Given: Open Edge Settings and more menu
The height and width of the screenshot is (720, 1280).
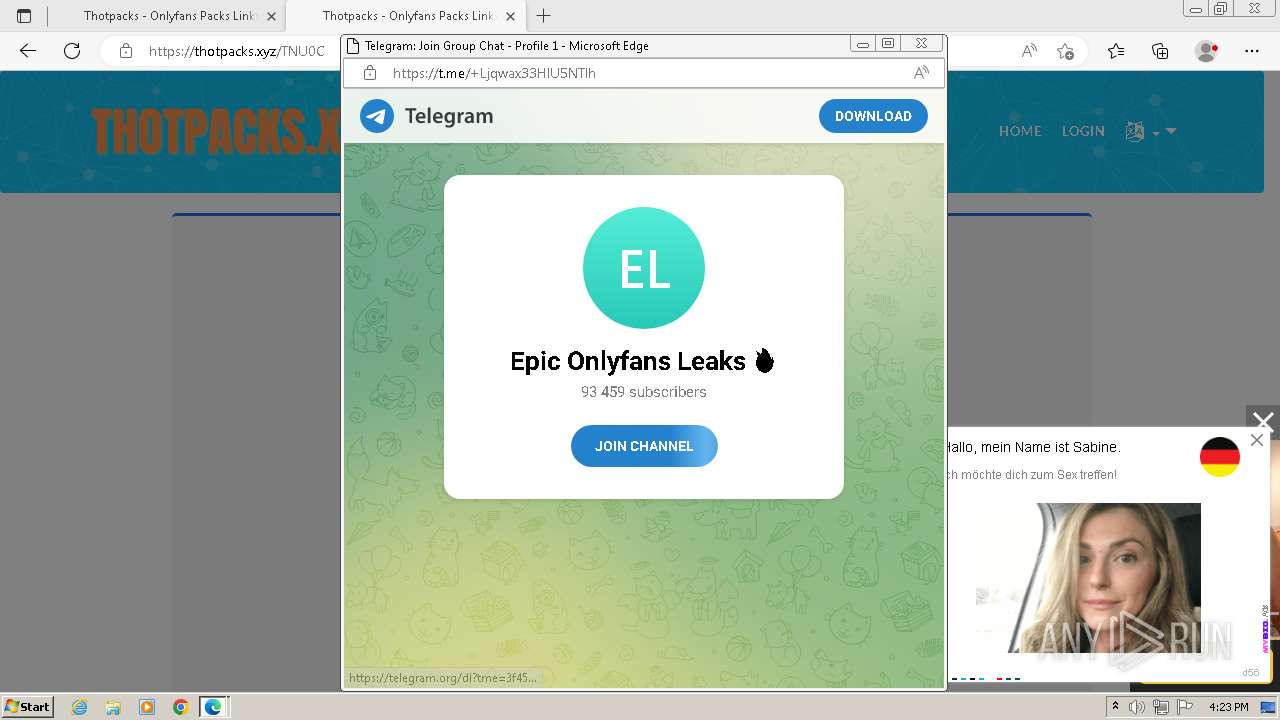Looking at the screenshot, I should 1251,51.
